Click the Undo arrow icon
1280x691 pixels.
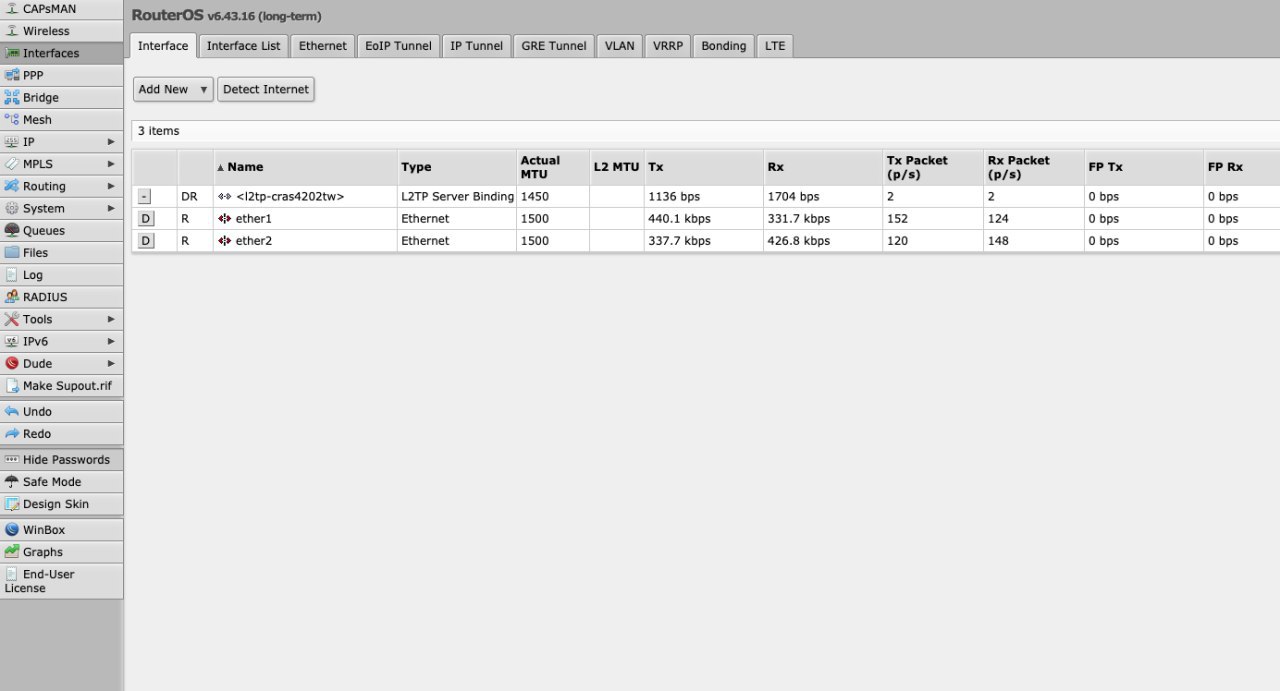(12, 411)
